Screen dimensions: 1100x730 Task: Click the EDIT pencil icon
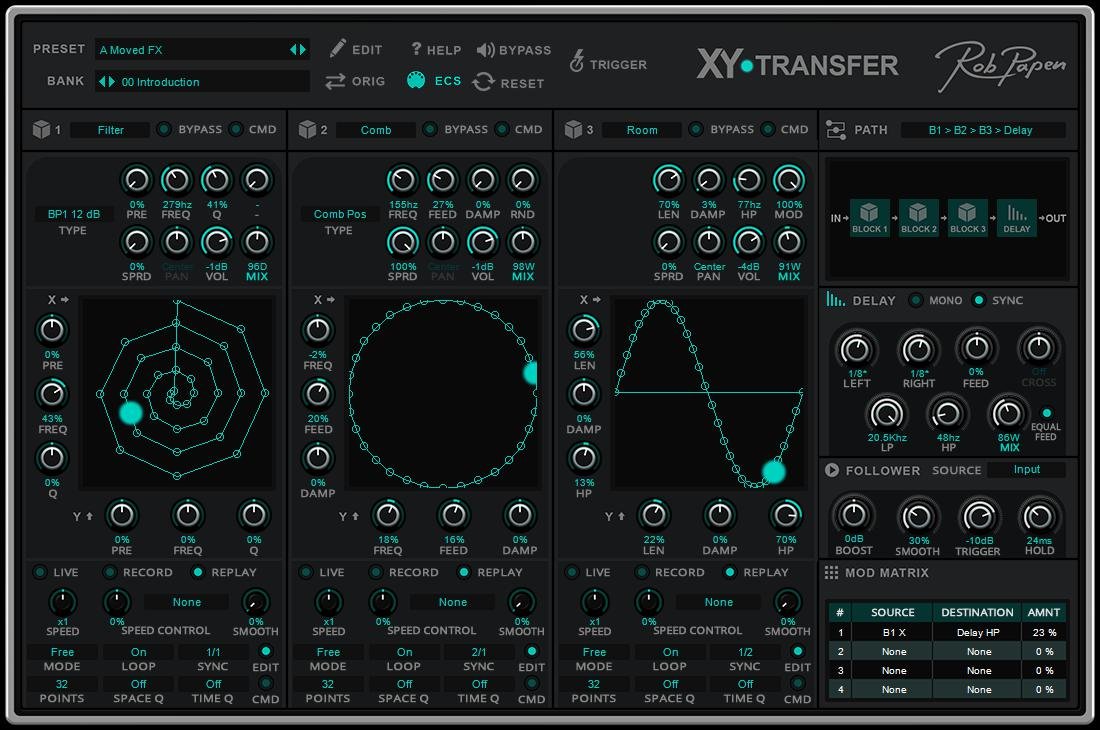337,48
